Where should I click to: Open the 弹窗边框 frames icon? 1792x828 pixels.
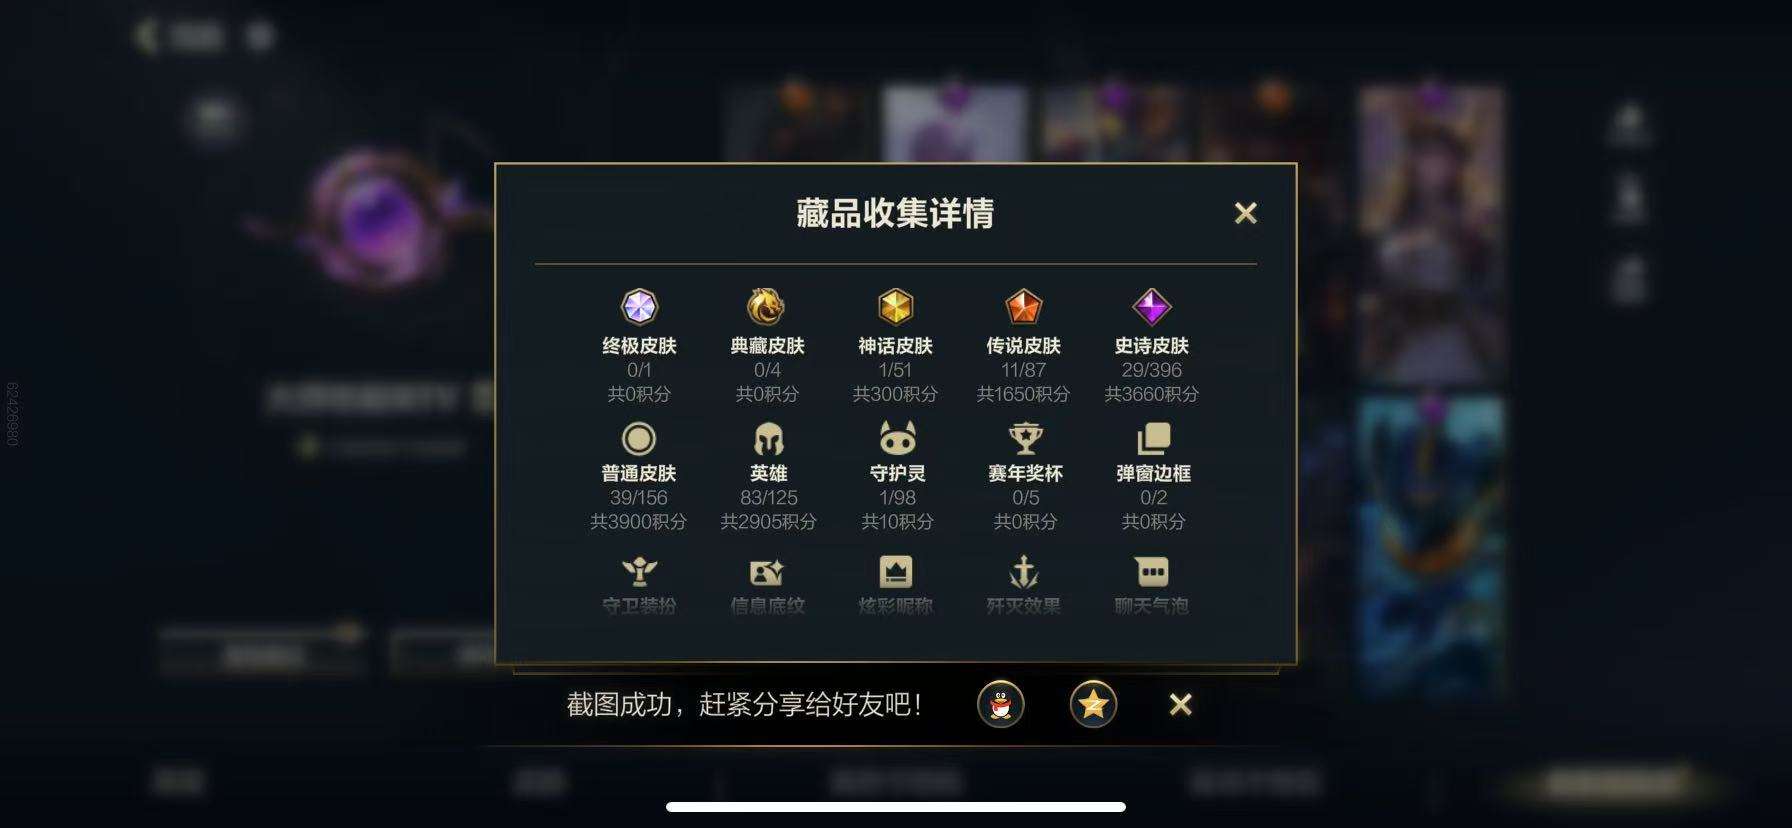[x=1153, y=438]
